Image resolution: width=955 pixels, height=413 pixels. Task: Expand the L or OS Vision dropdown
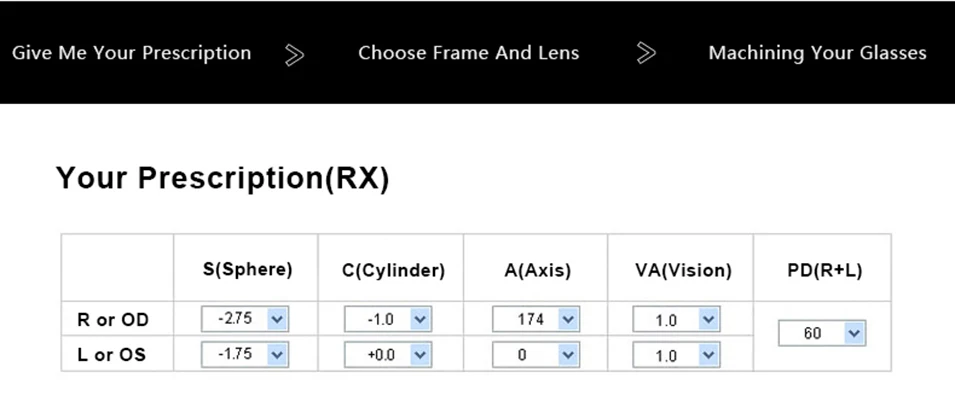coord(676,355)
